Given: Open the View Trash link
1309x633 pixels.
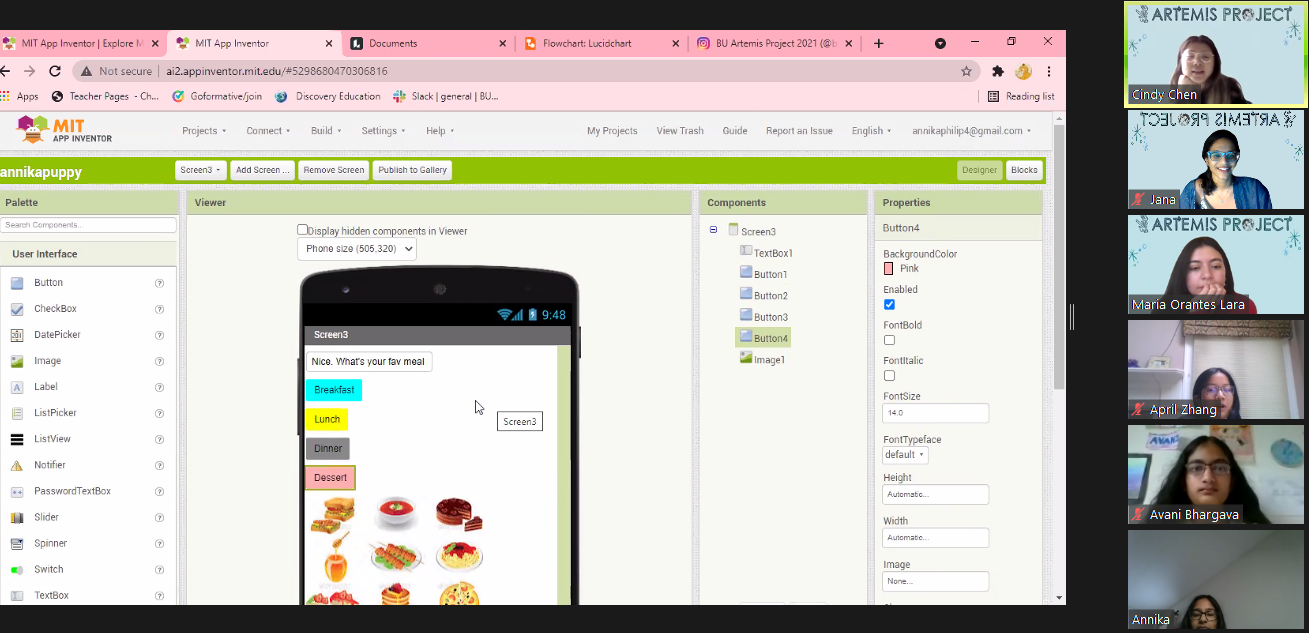Looking at the screenshot, I should point(680,131).
